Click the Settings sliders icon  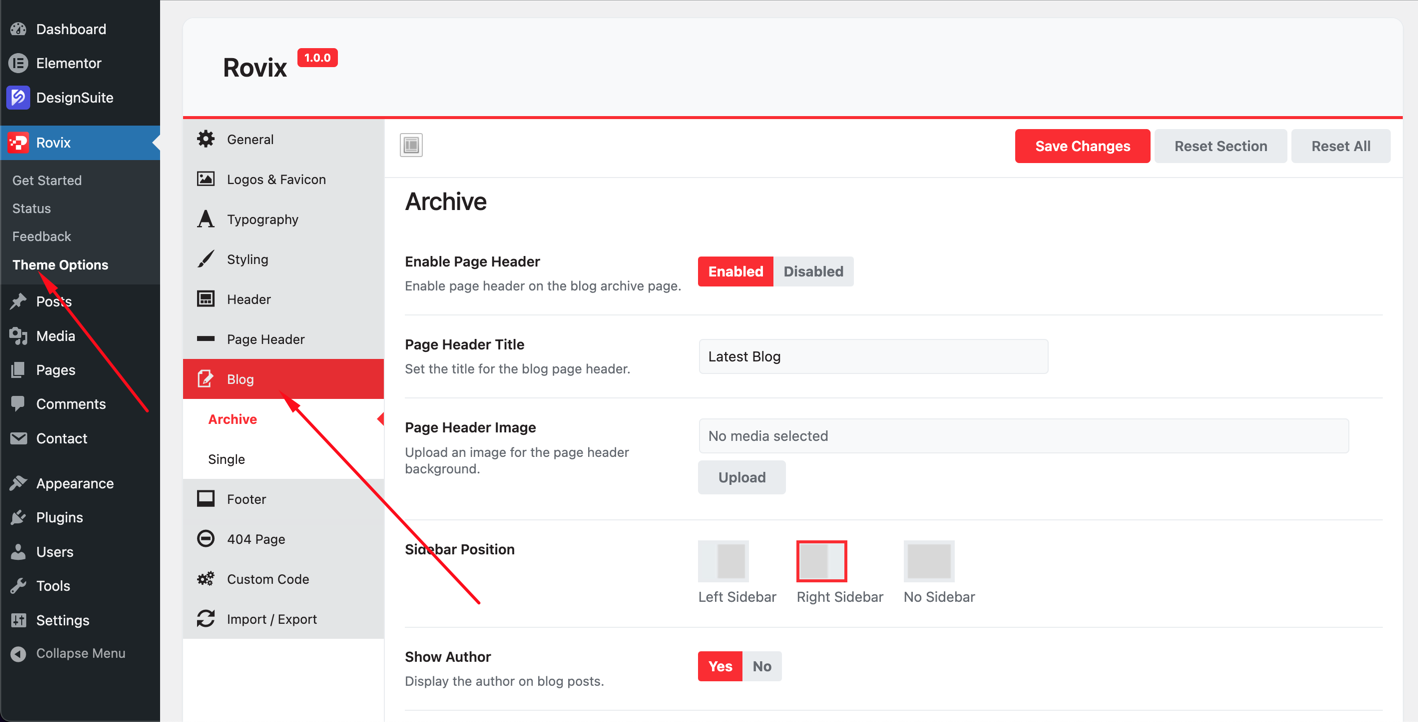tap(18, 620)
